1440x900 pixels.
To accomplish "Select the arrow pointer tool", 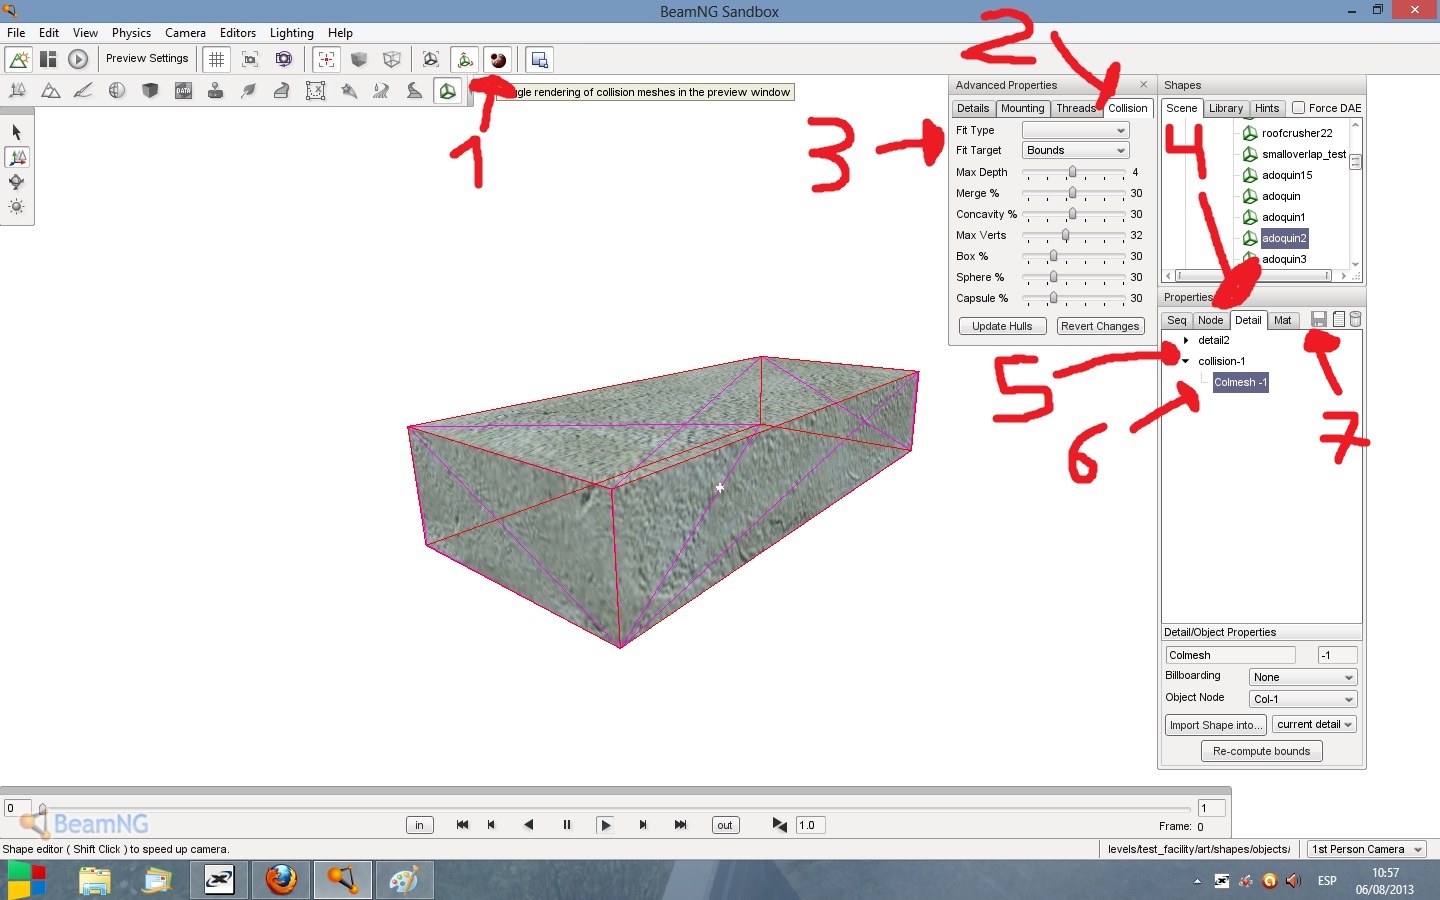I will click(x=17, y=132).
